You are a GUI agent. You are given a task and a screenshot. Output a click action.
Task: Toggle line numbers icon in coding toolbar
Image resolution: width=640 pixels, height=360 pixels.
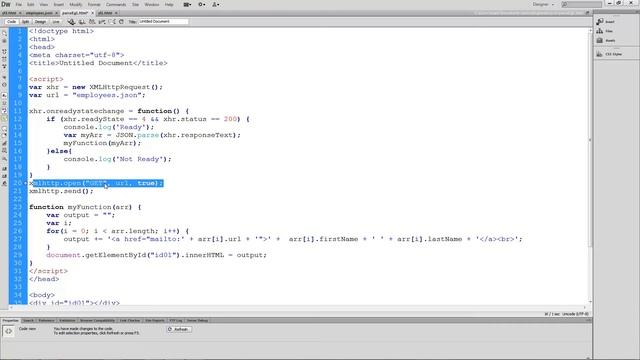[4, 95]
